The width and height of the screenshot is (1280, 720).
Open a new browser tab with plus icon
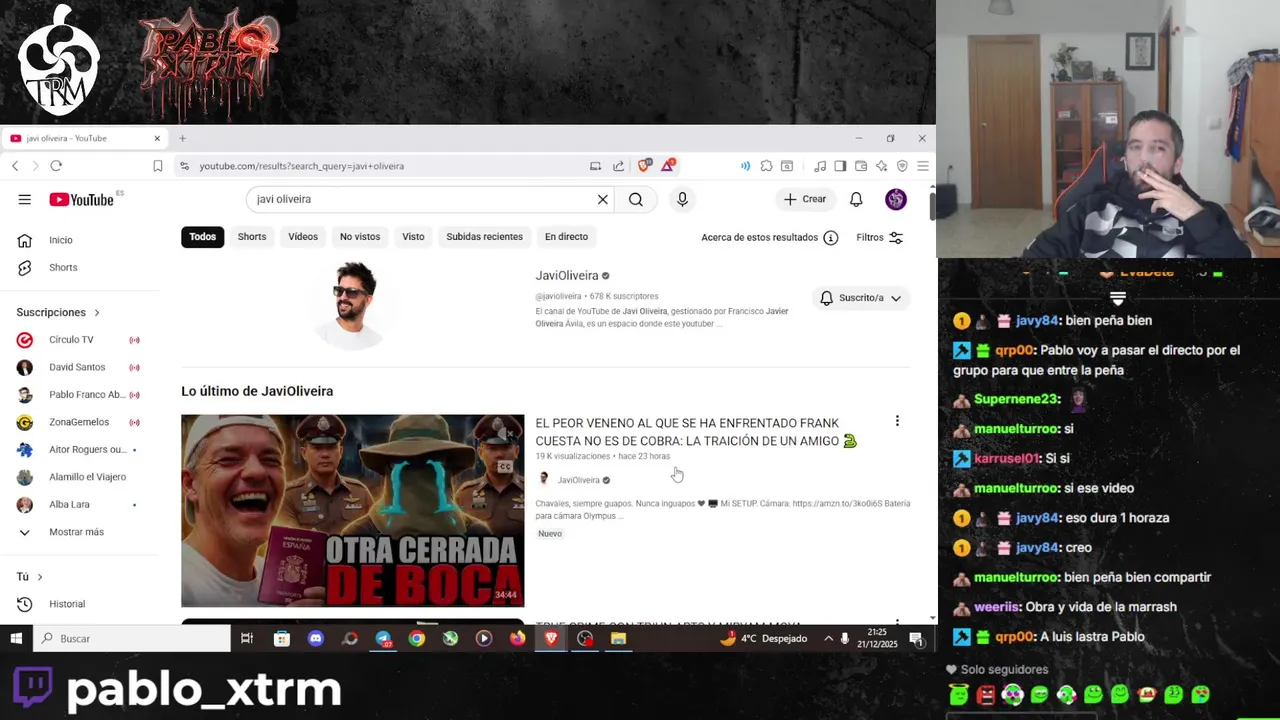click(x=182, y=138)
